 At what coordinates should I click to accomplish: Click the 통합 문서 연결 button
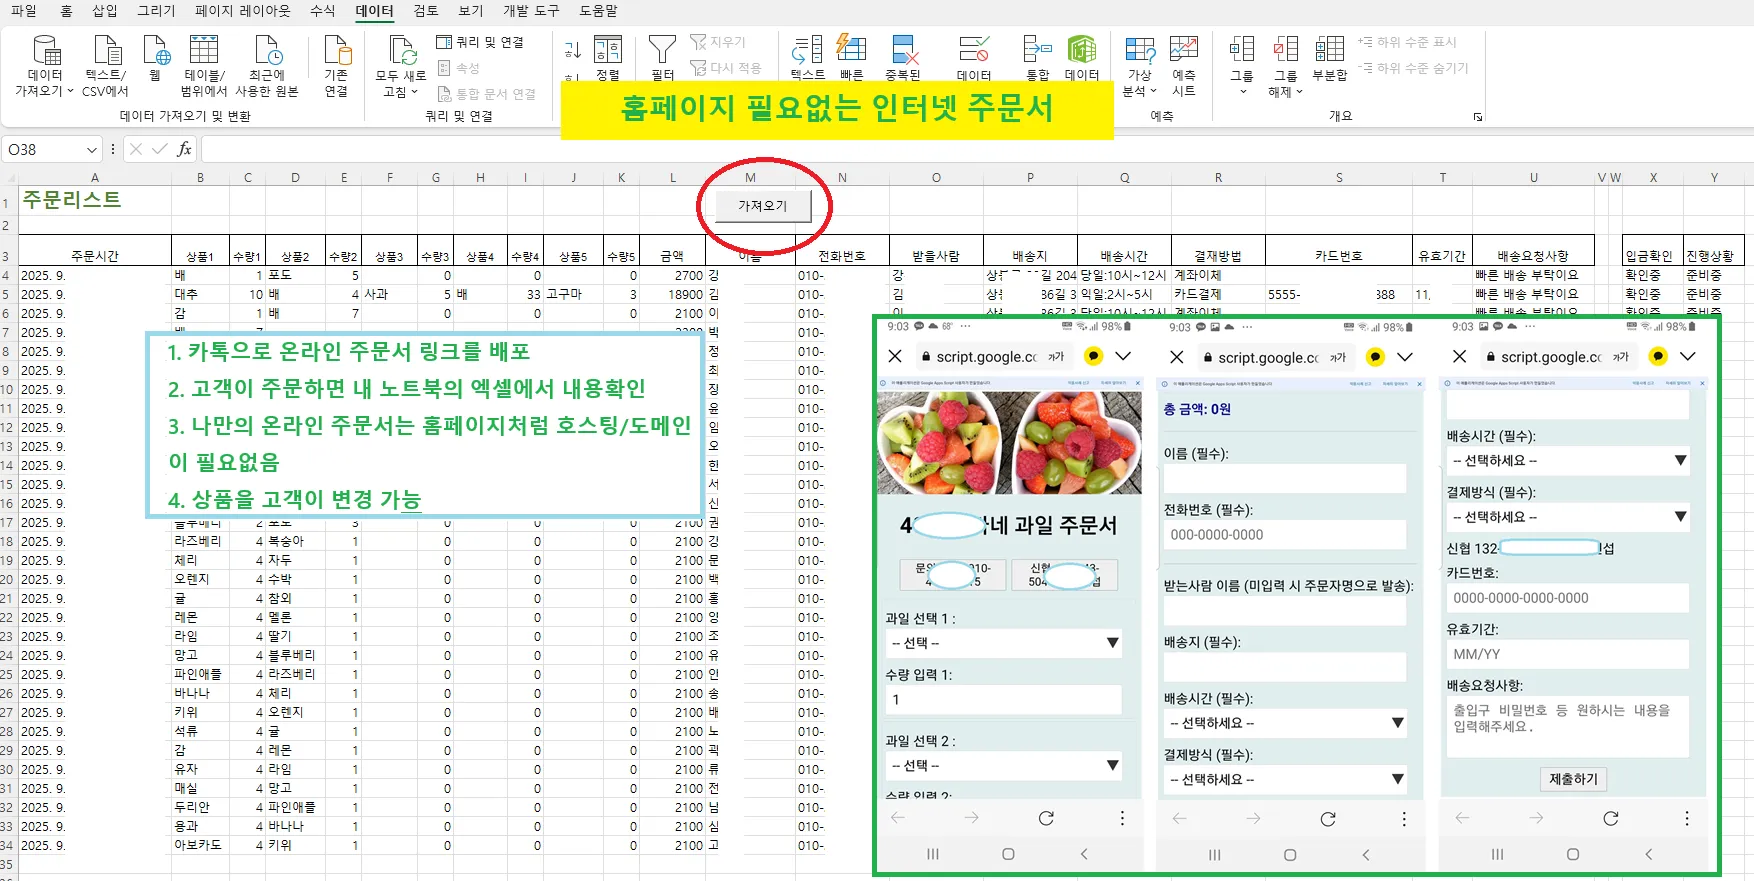click(487, 94)
